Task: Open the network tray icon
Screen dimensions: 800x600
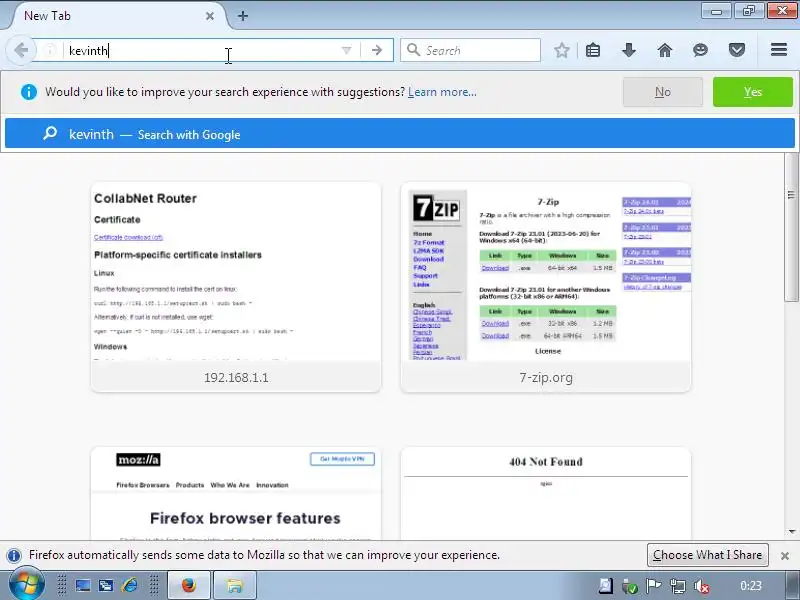Action: coord(678,586)
